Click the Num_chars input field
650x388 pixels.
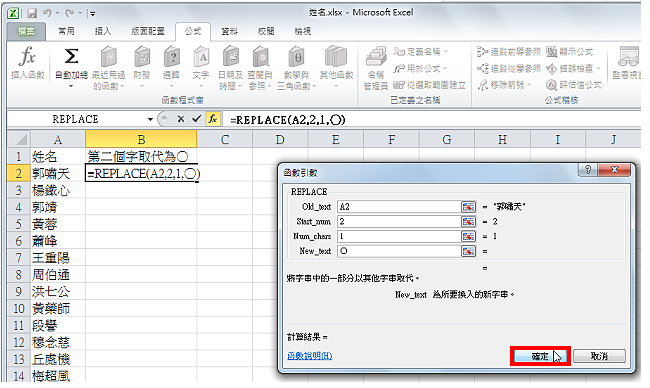(399, 236)
